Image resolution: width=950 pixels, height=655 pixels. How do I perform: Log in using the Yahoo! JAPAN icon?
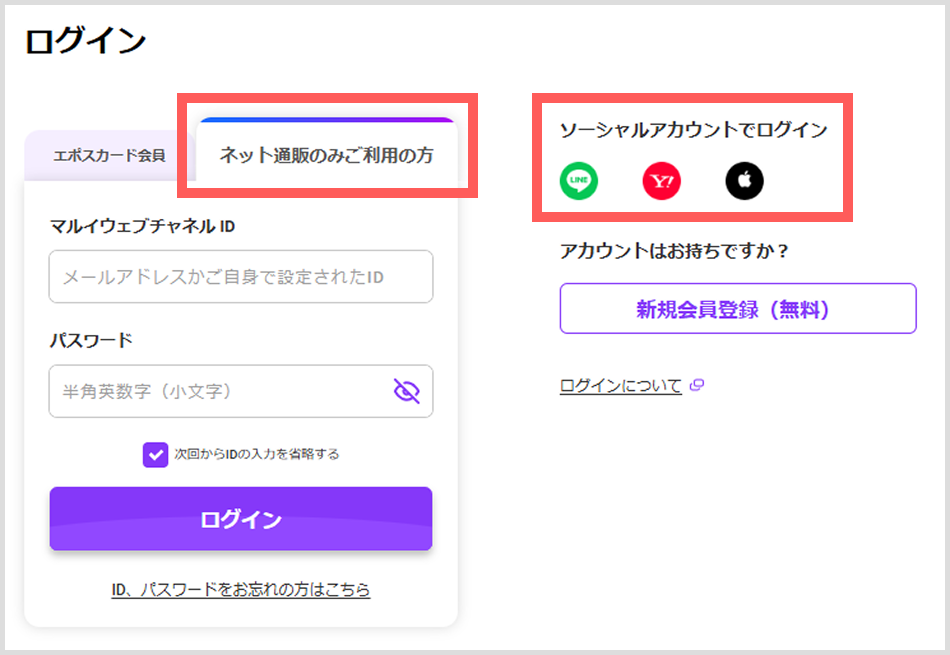pyautogui.click(x=661, y=181)
